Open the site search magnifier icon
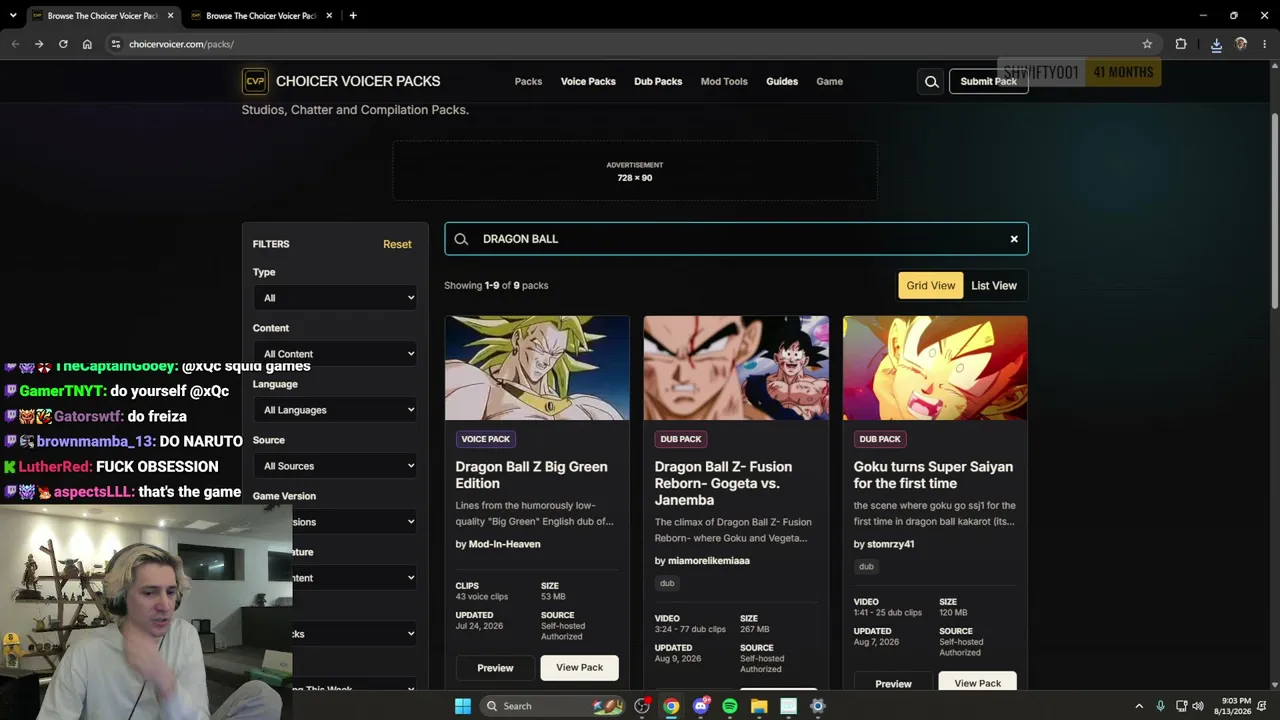 931,82
